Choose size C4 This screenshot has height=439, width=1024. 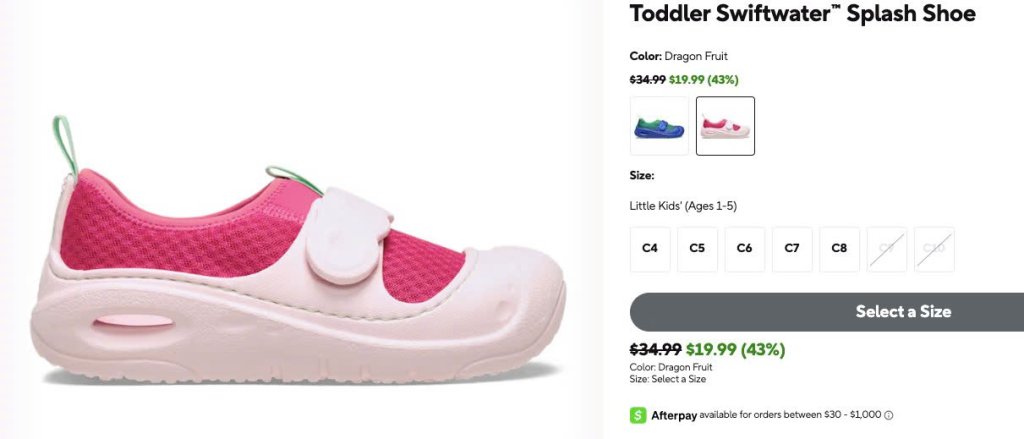650,249
